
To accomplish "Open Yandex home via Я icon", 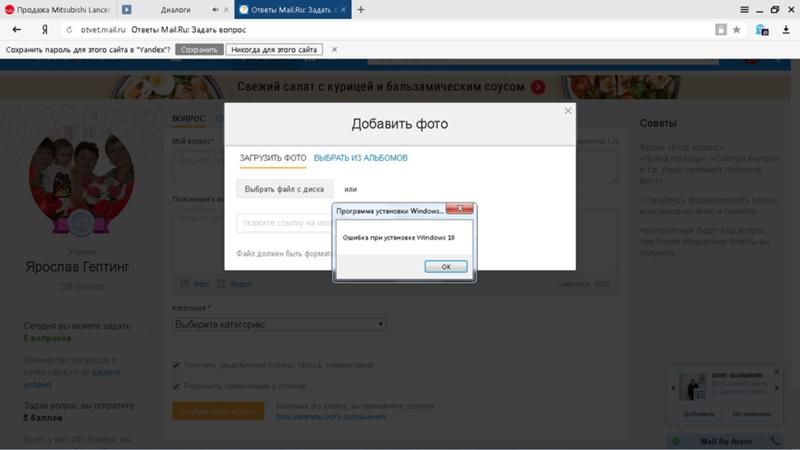I will pos(45,30).
